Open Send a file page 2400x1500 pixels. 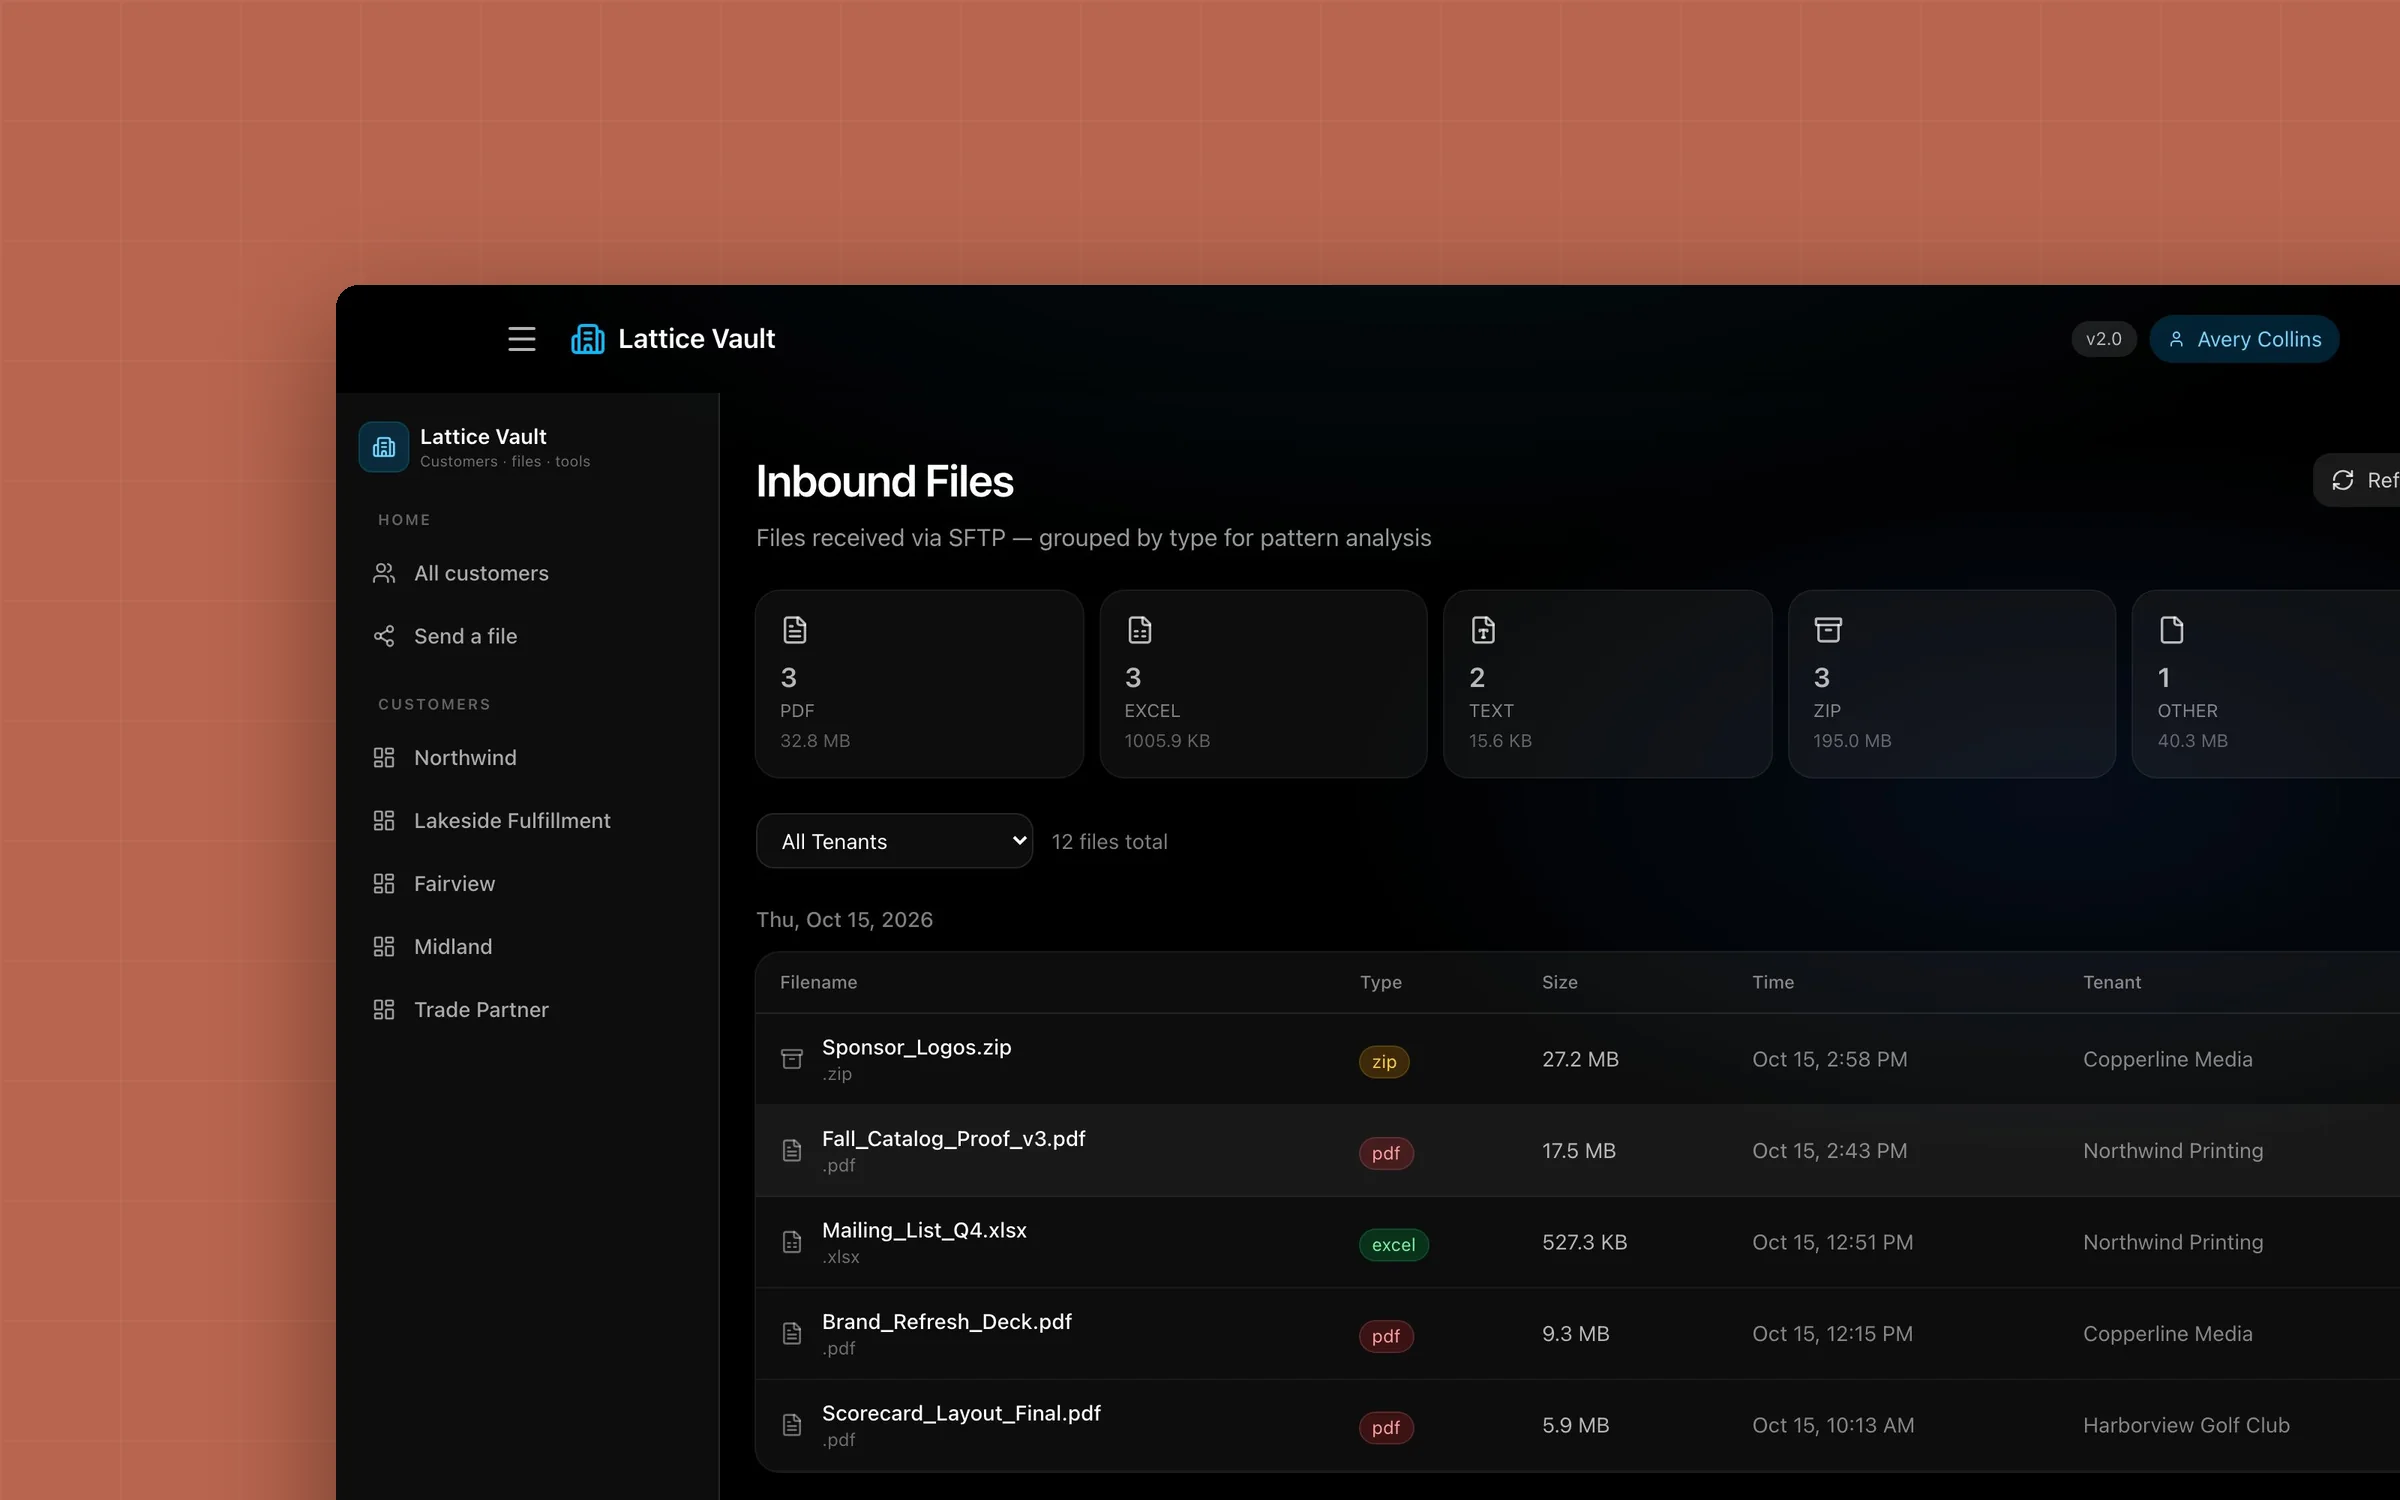(x=527, y=636)
